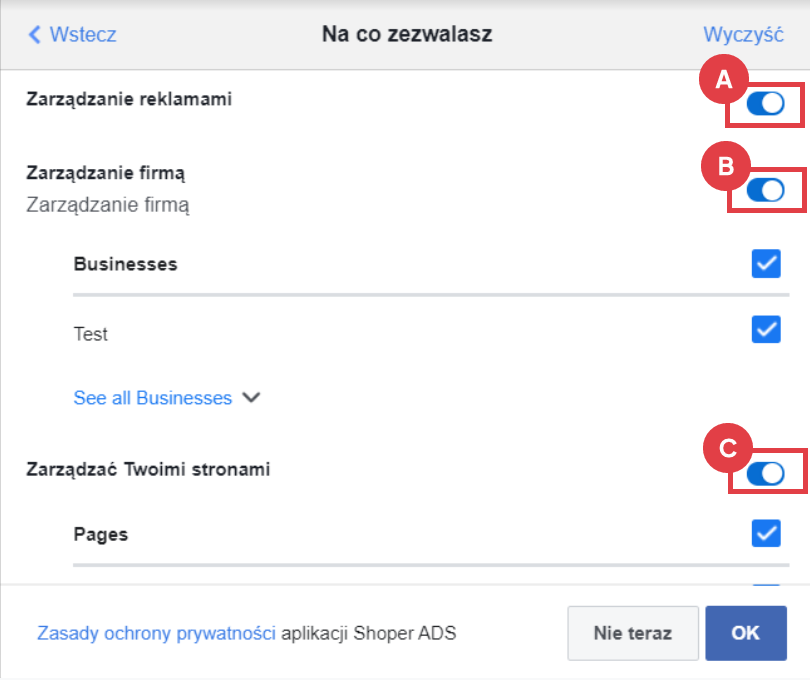The width and height of the screenshot is (810, 680).
Task: Collapse the See all Businesses chevron
Action: [x=252, y=398]
